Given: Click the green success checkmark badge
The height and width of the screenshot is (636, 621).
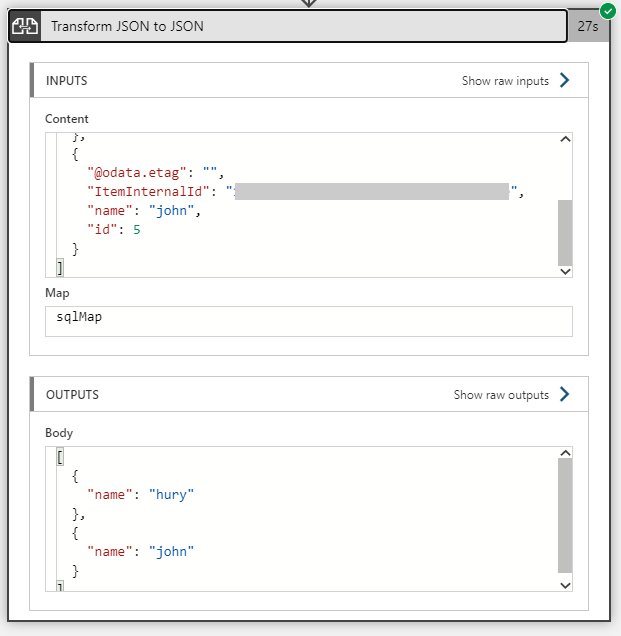Looking at the screenshot, I should pos(608,11).
